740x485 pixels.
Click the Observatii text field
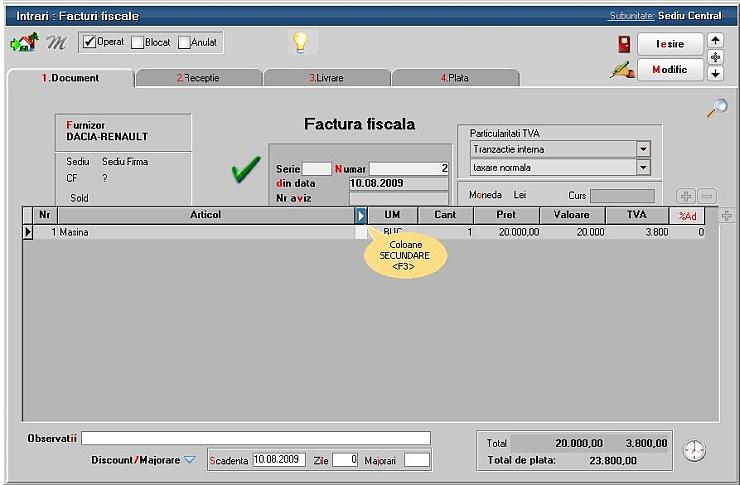point(256,438)
